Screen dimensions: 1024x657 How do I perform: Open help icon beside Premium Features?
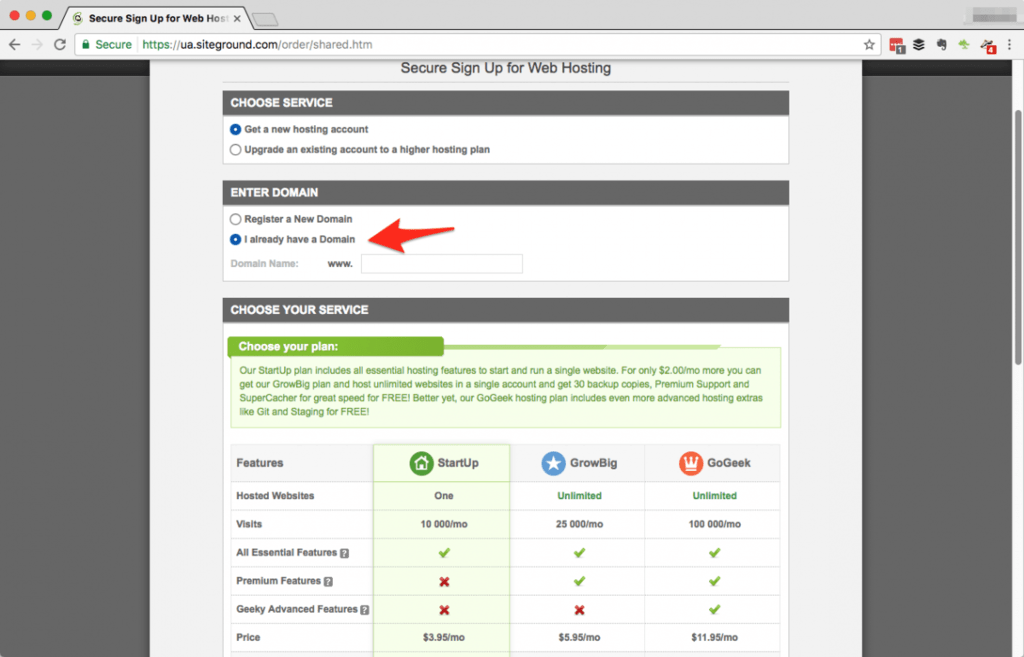(x=328, y=581)
